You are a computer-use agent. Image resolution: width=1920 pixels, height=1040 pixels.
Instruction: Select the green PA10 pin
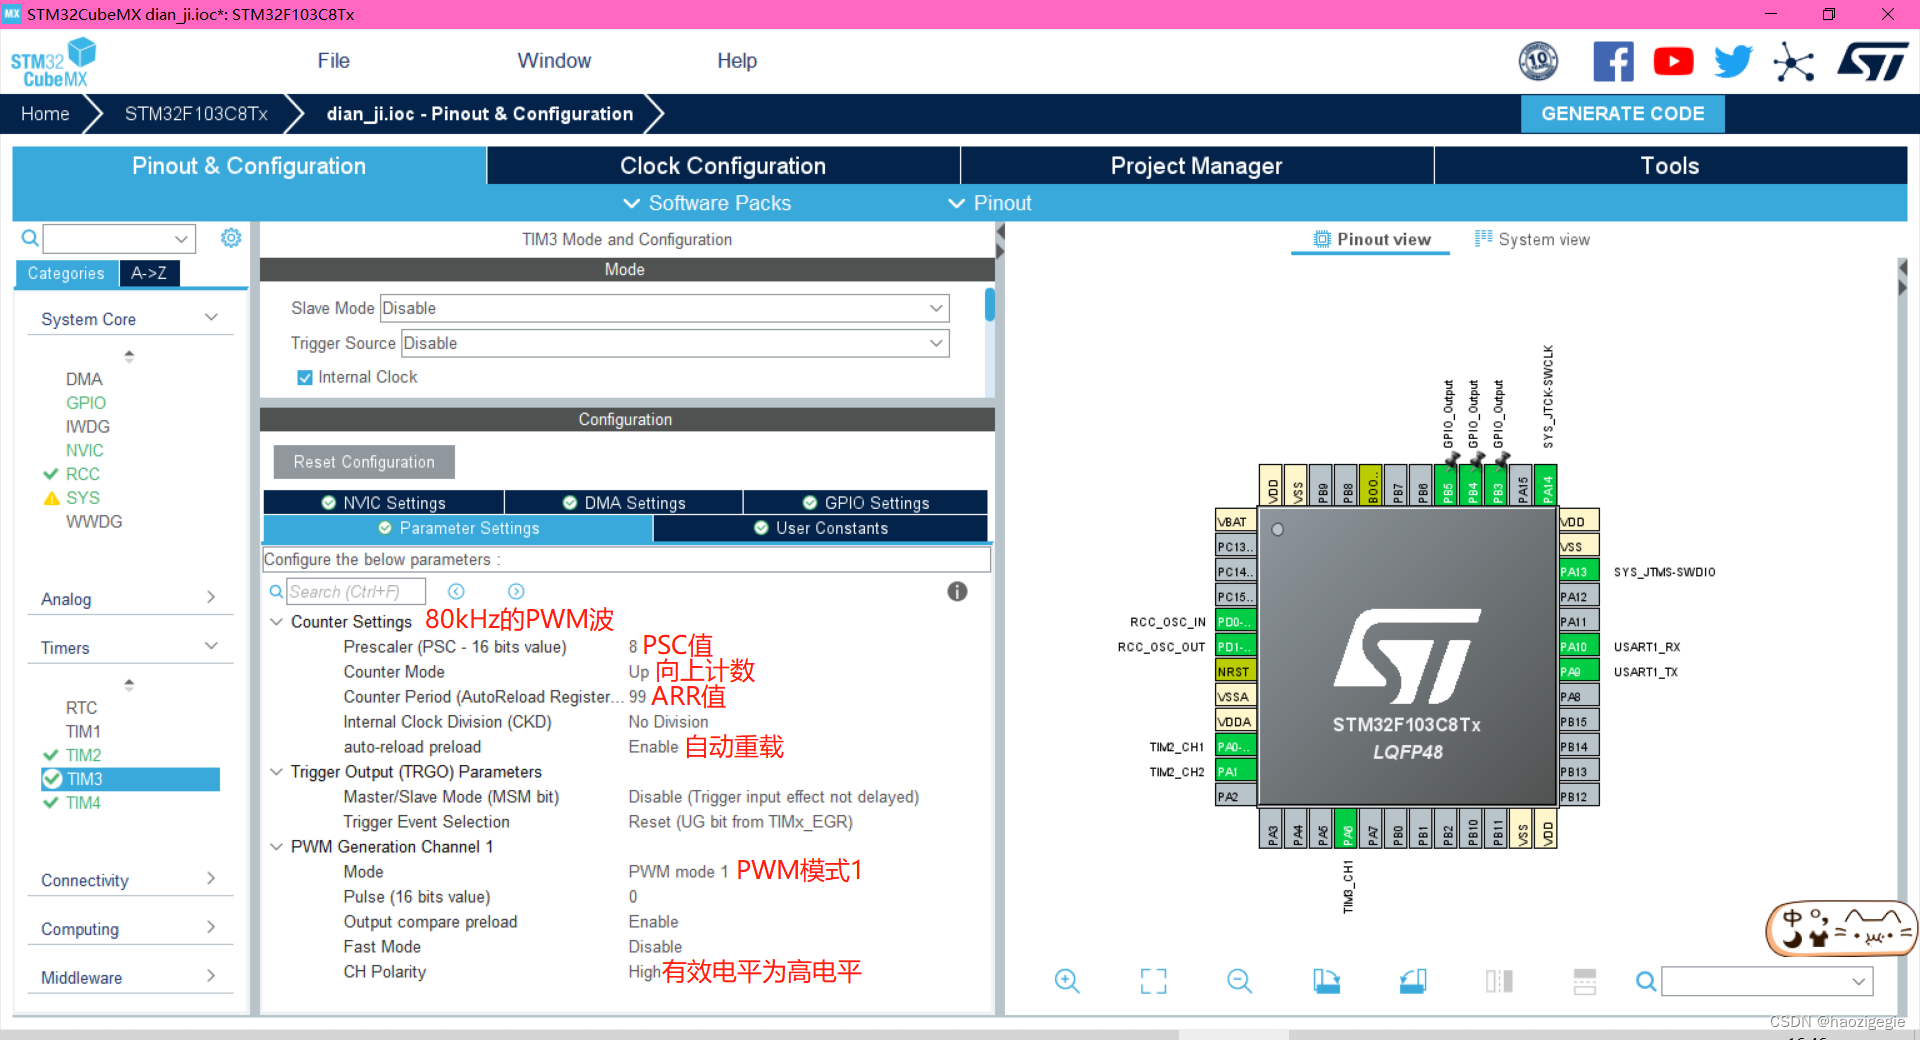[1578, 647]
